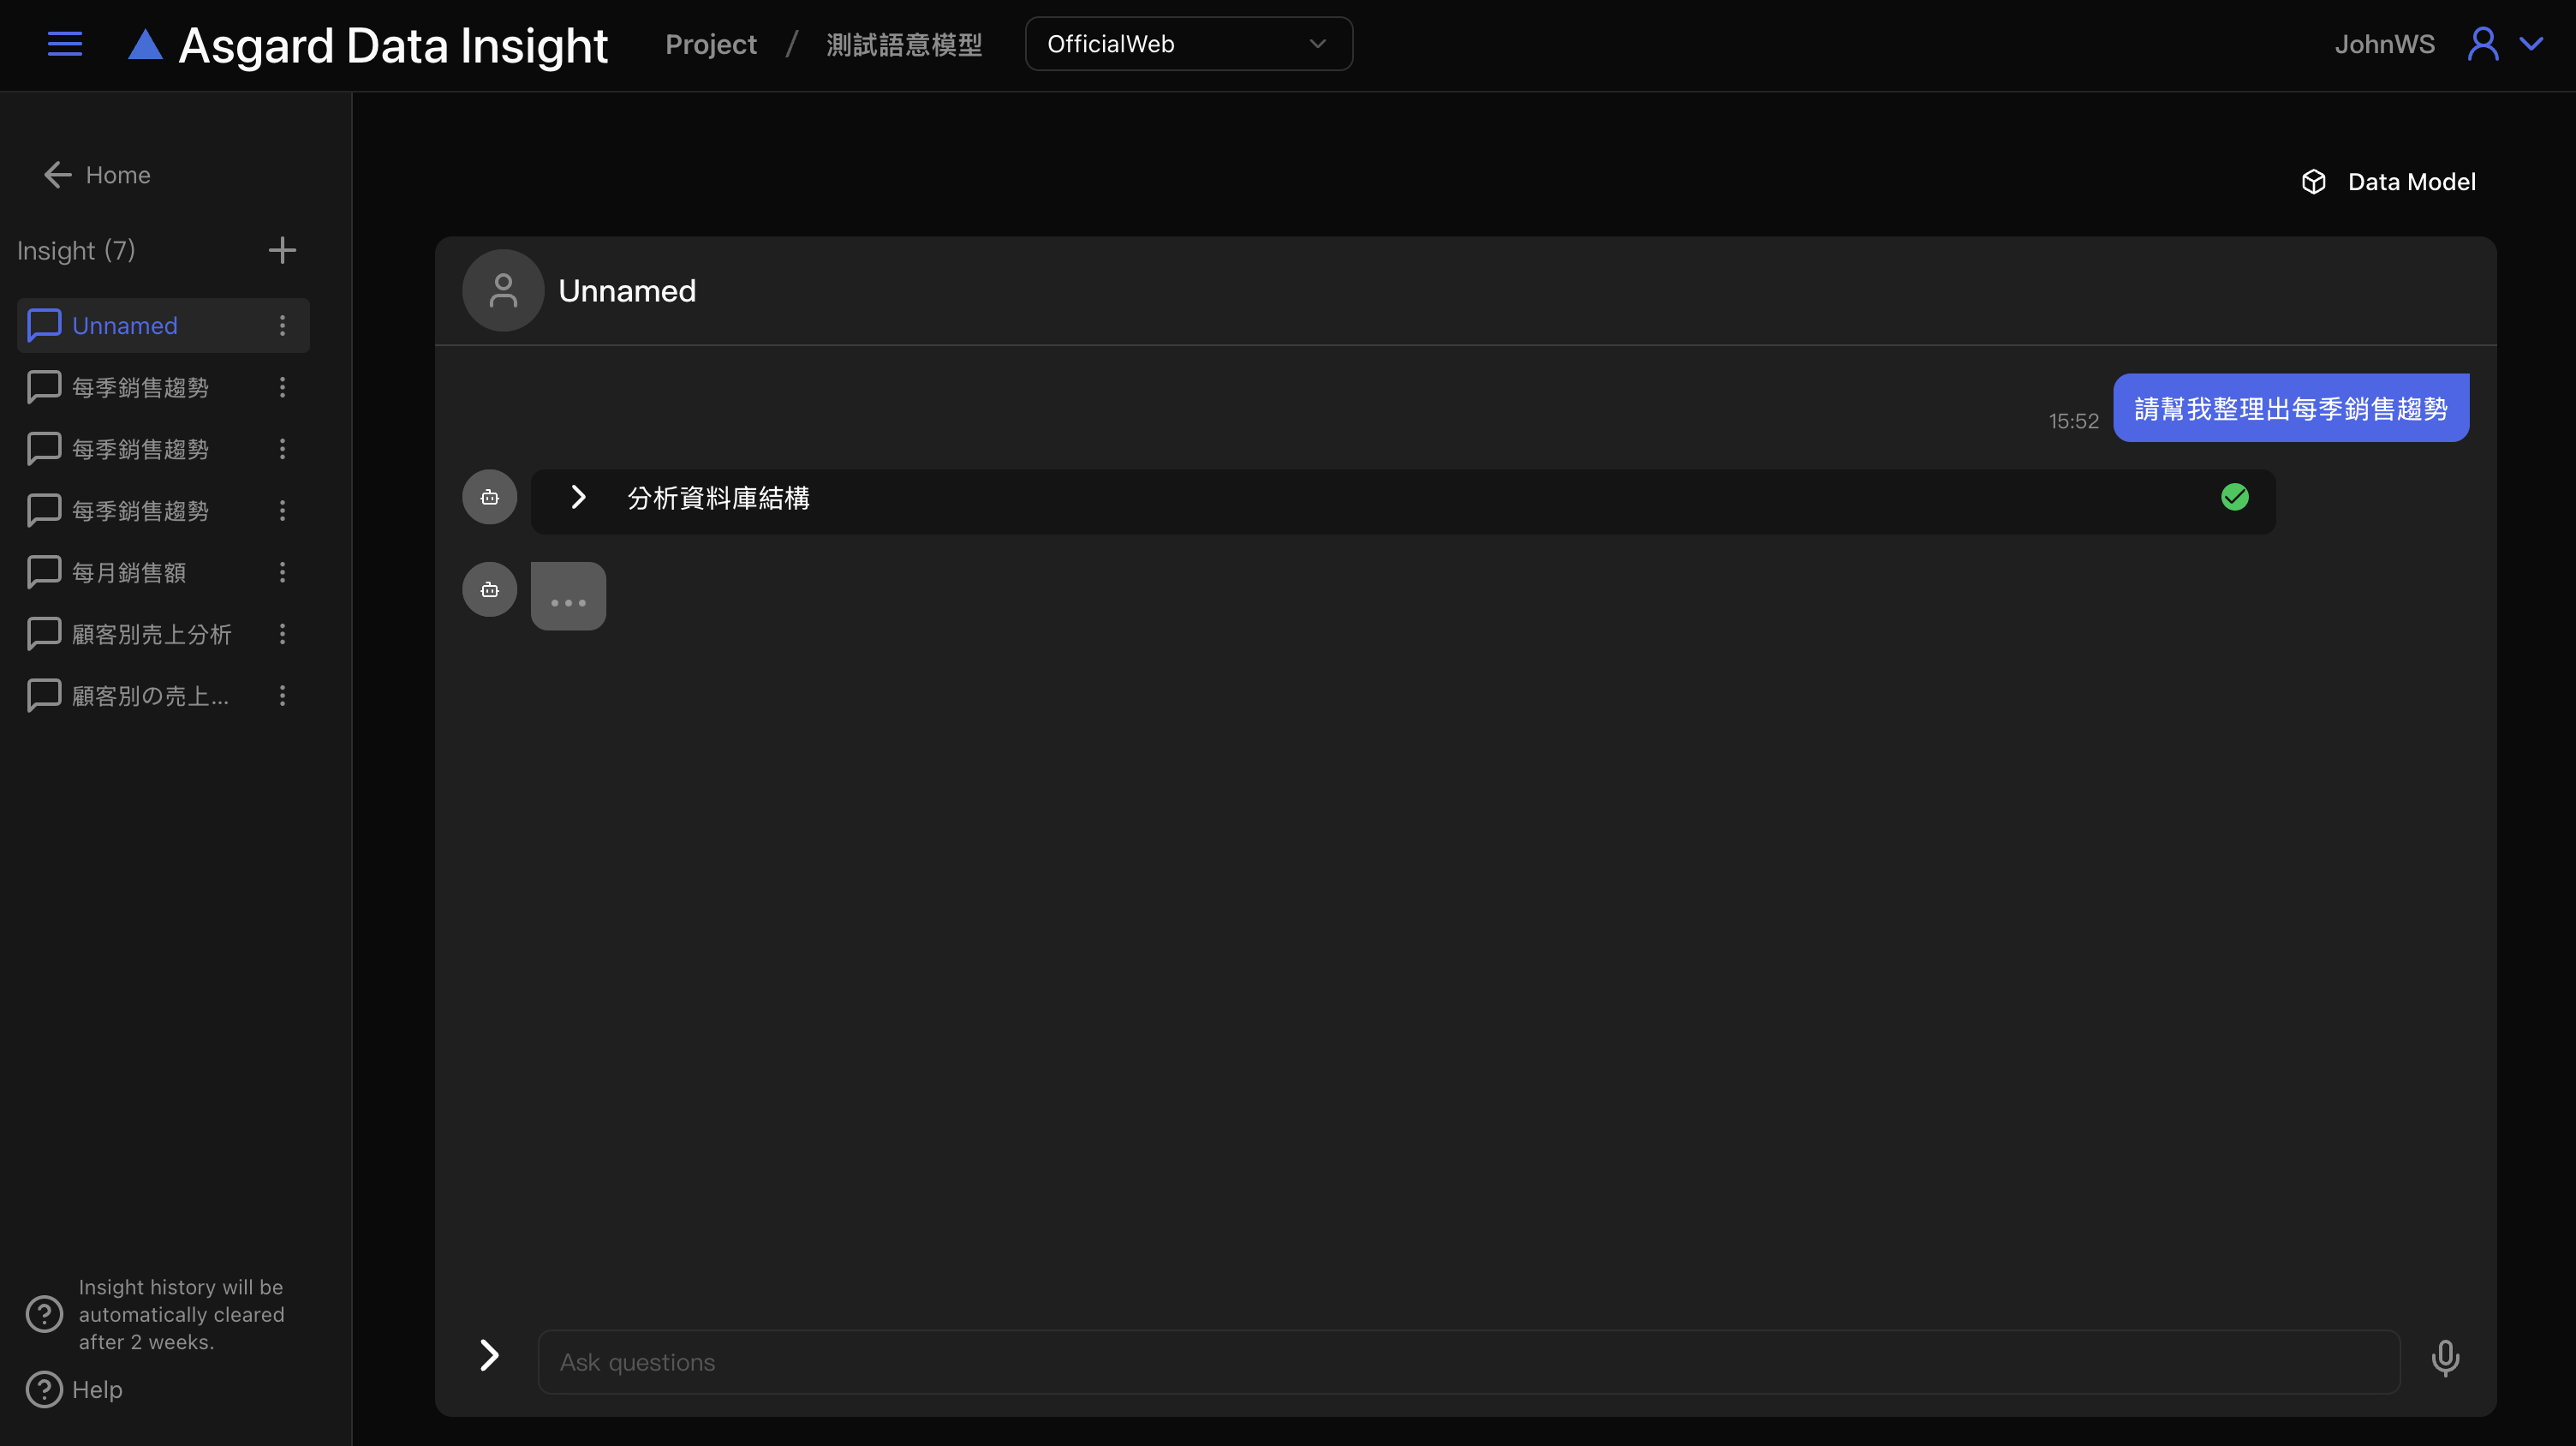
Task: Click the Asgard triangle logo
Action: 146,45
